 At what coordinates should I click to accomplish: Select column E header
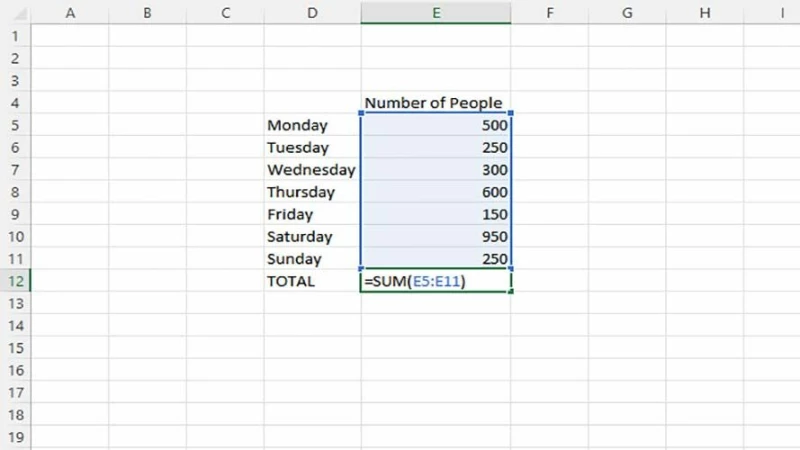(x=436, y=13)
